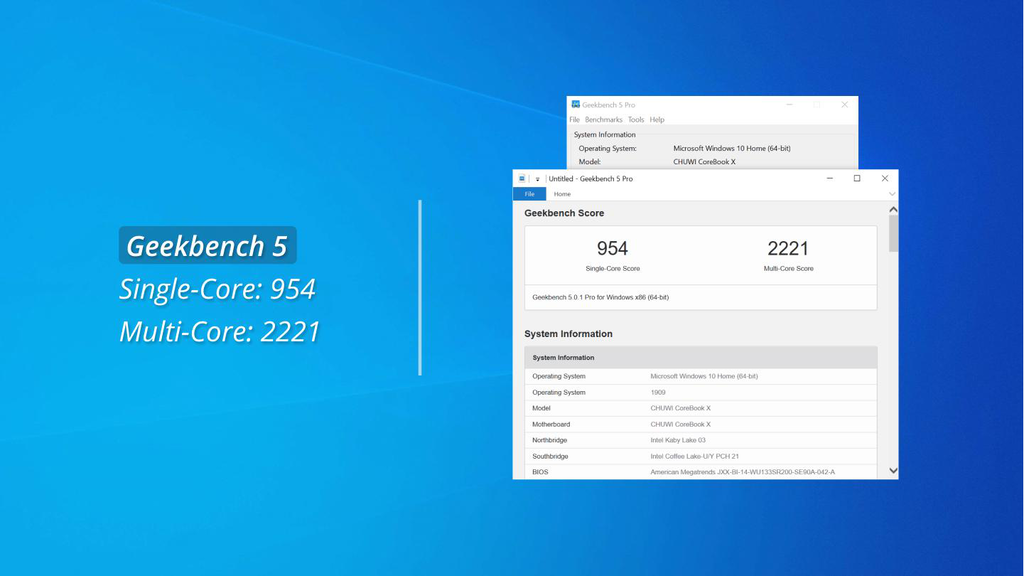Click 'Multi-Core Score' label under 2221
Image resolution: width=1024 pixels, height=576 pixels.
tap(788, 268)
